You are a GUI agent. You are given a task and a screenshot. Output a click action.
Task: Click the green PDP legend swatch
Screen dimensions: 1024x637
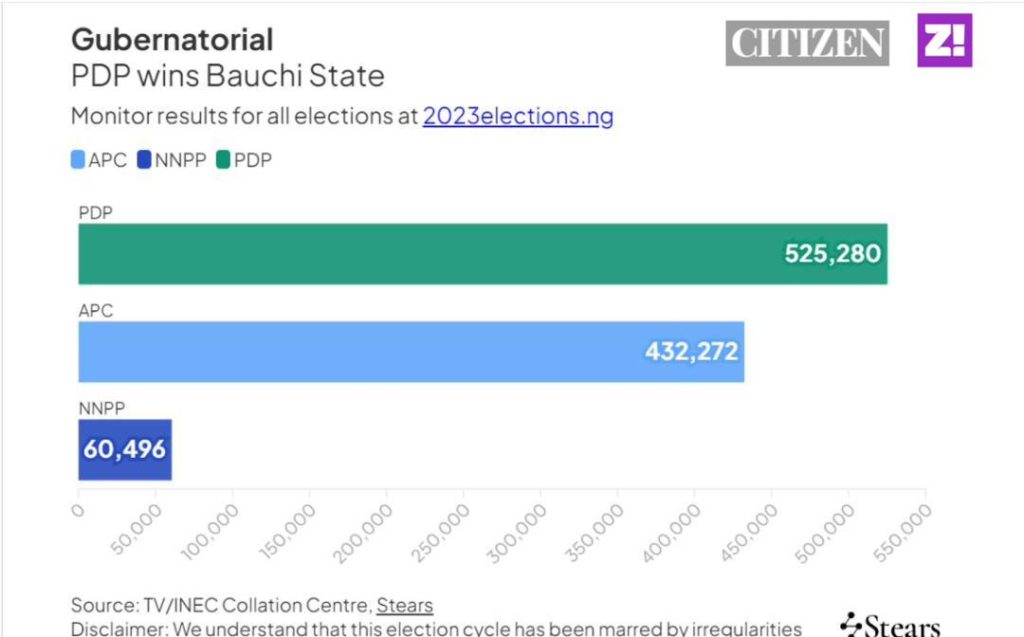pyautogui.click(x=223, y=159)
